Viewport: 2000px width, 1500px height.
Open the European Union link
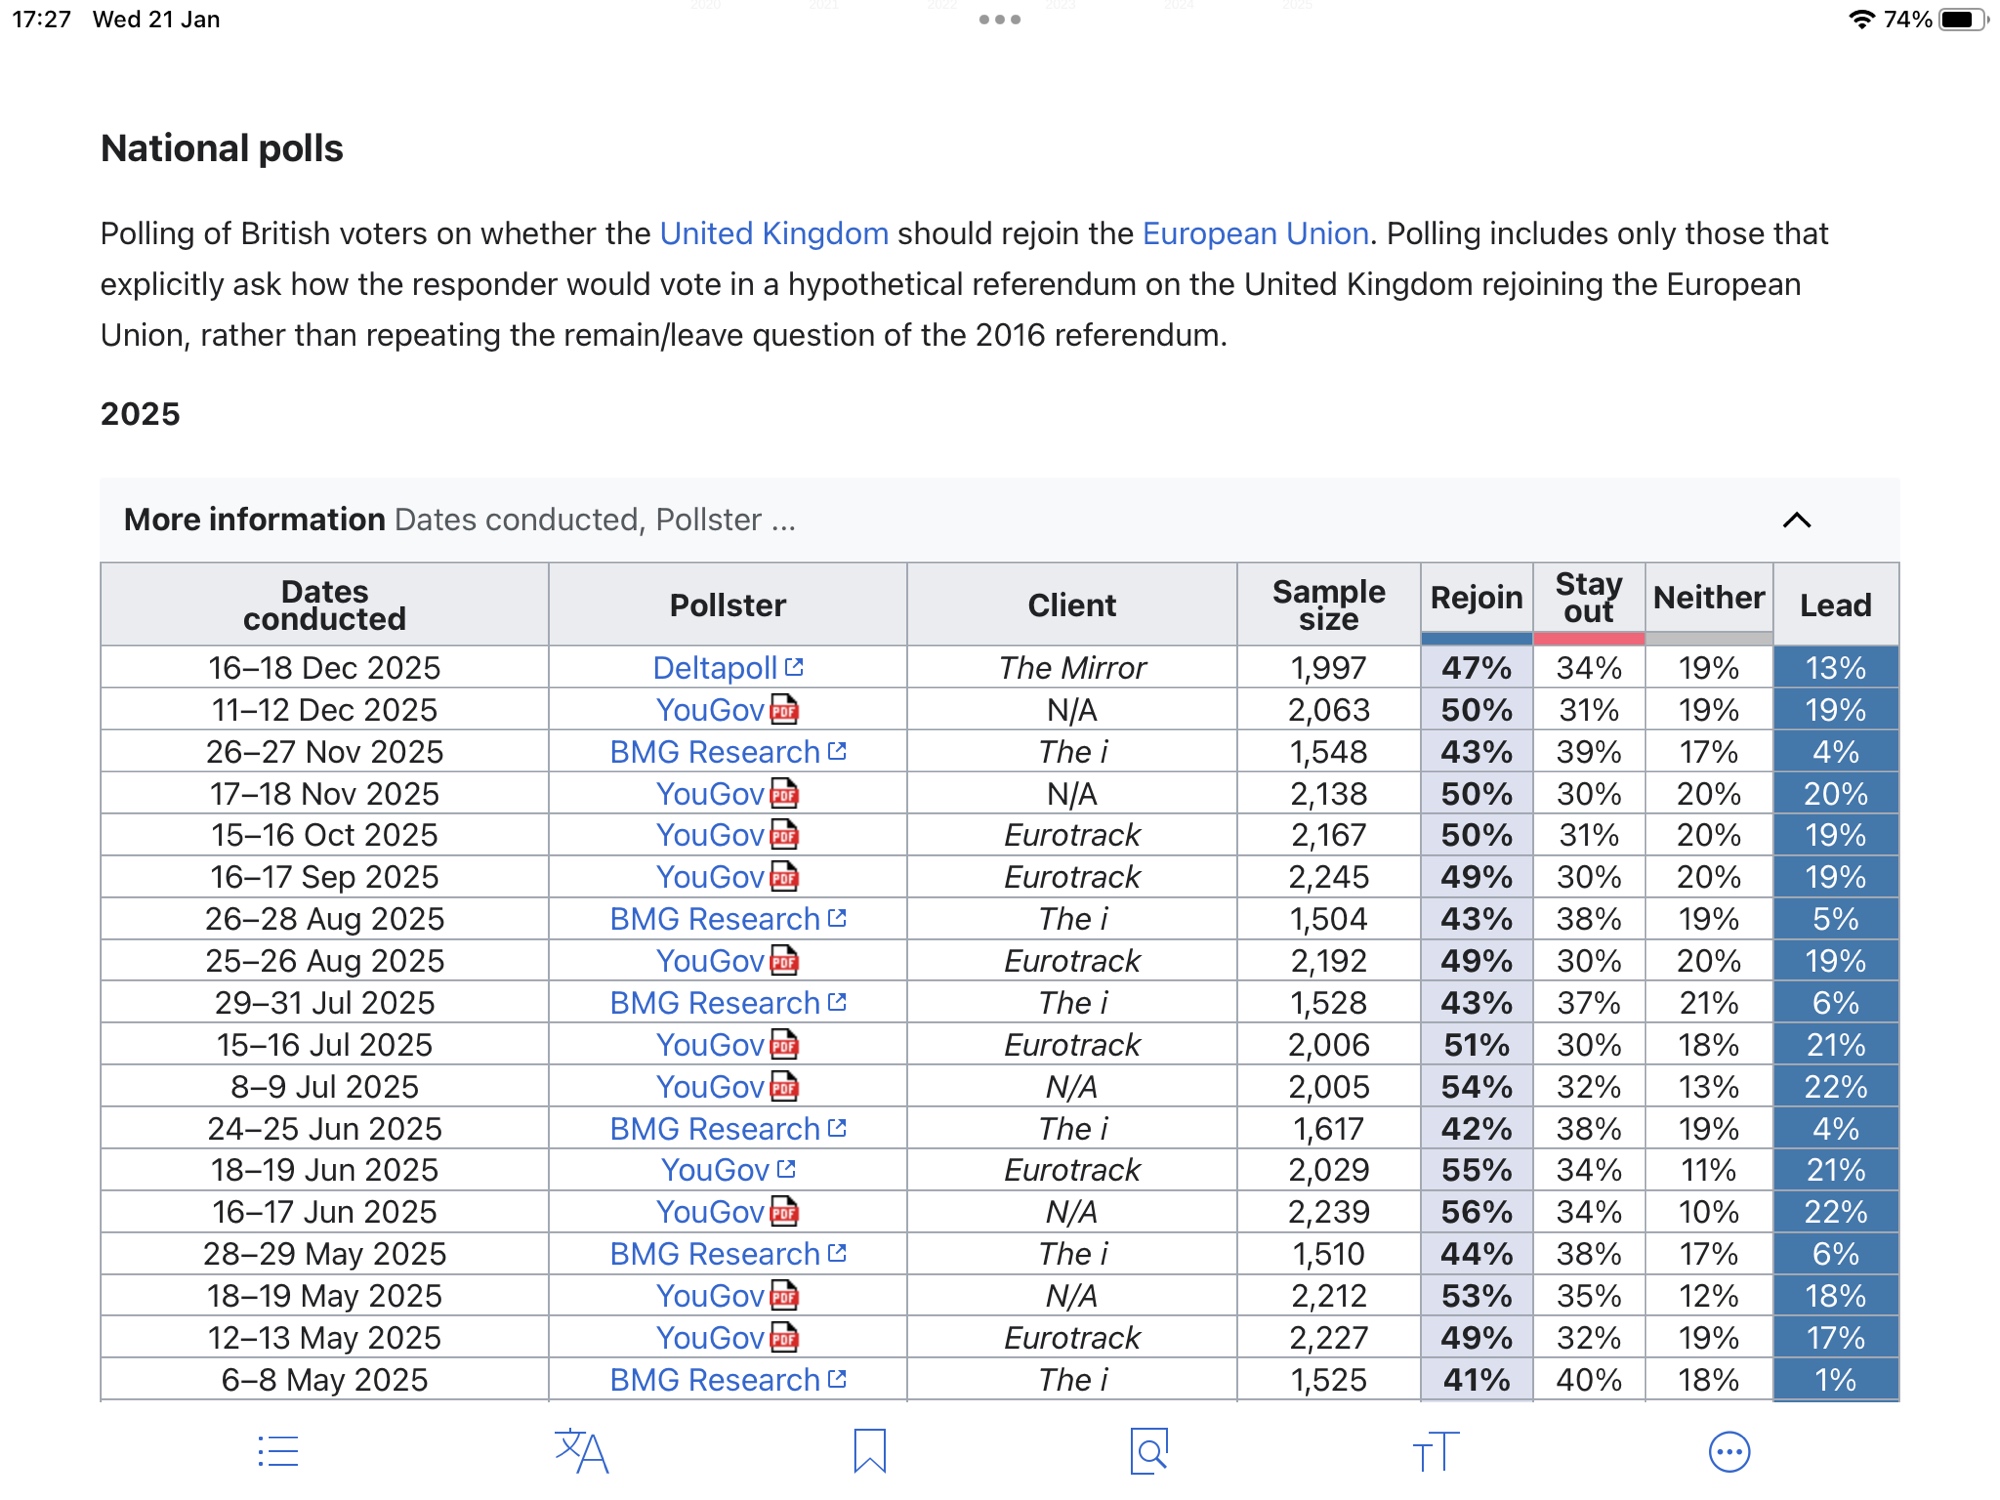point(1255,233)
